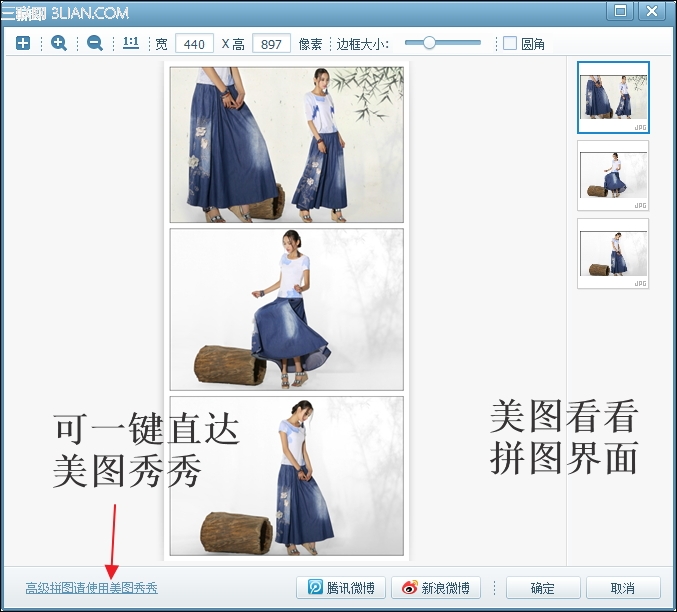This screenshot has height=612, width=677.
Task: Open the 高级拼图请使用美图秀秀 link
Action: (92, 588)
